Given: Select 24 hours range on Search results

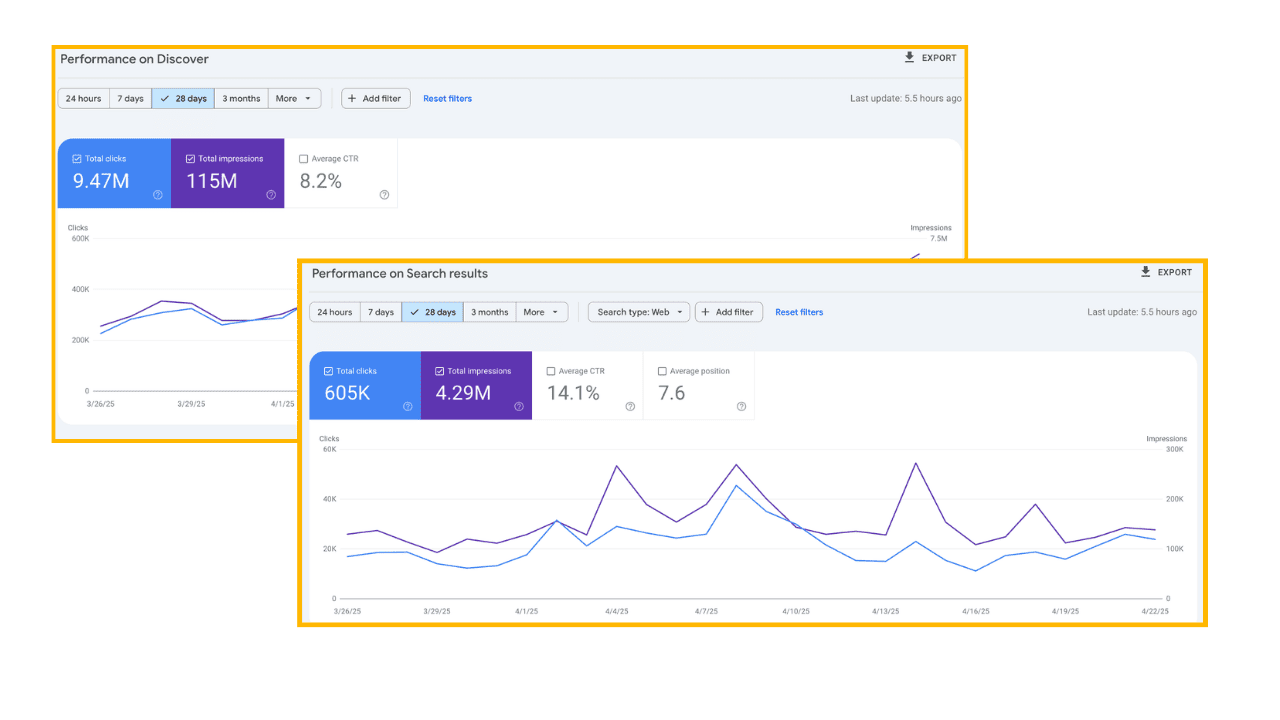Looking at the screenshot, I should tap(335, 312).
